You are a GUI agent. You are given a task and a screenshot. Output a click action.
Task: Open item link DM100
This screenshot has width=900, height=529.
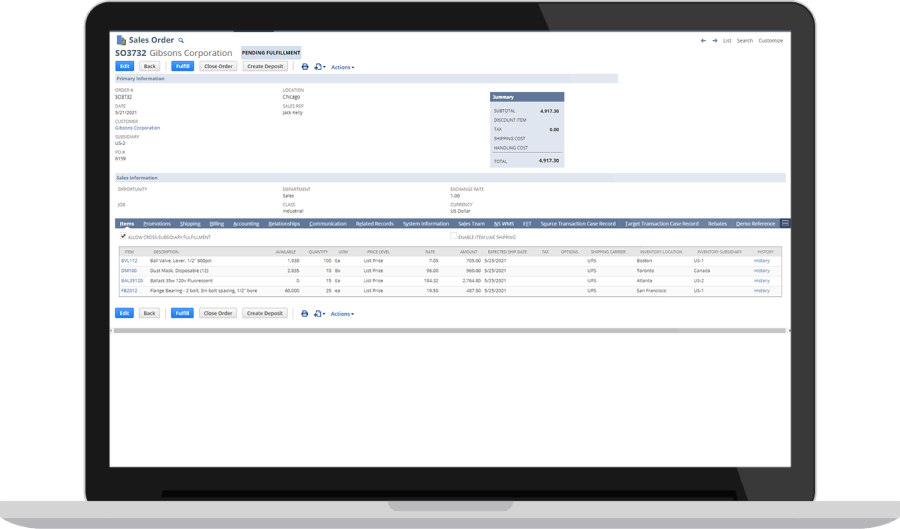tap(129, 271)
